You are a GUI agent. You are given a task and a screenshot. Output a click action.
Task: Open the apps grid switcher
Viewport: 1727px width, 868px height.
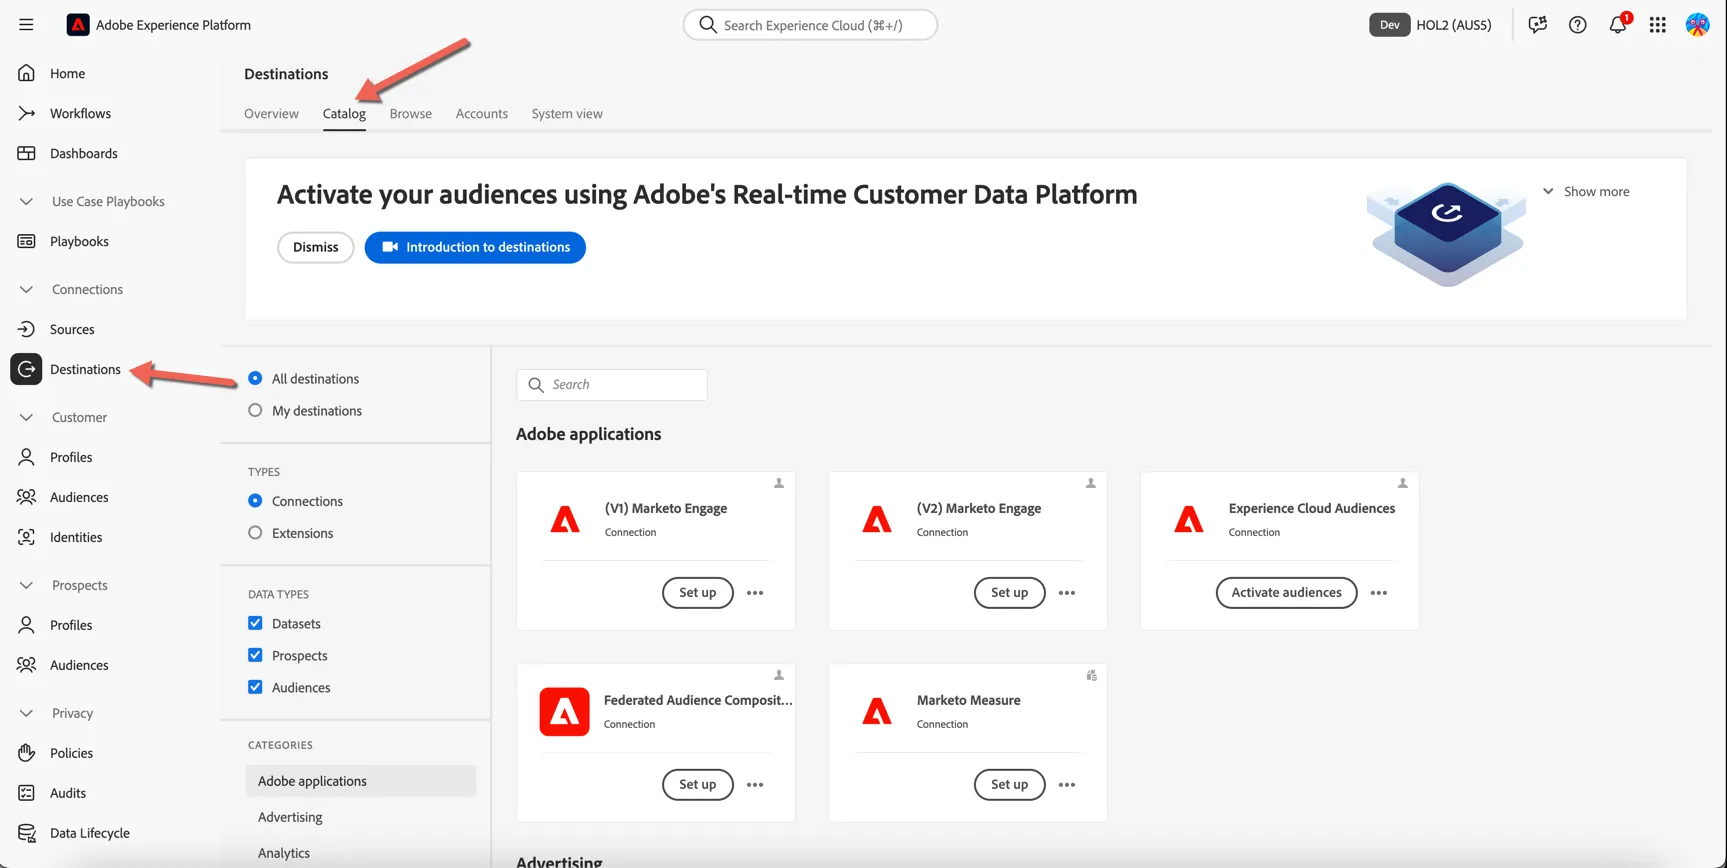[1657, 25]
